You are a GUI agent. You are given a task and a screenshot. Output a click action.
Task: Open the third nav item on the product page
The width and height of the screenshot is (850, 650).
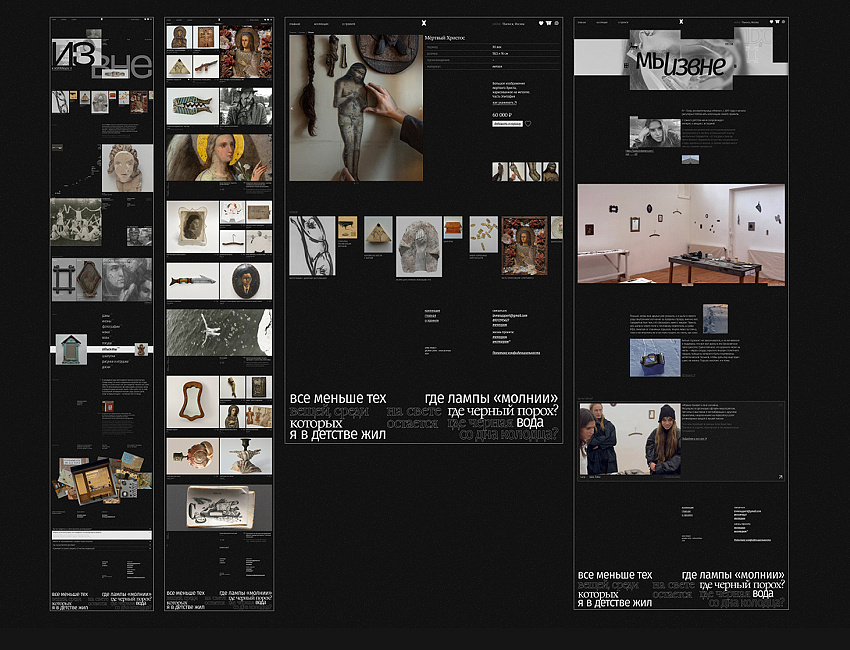(x=349, y=24)
